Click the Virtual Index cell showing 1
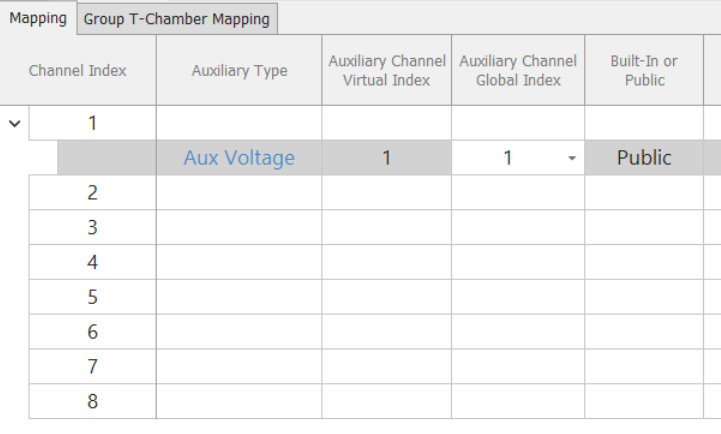Screen dimensions: 721x434 (386, 158)
